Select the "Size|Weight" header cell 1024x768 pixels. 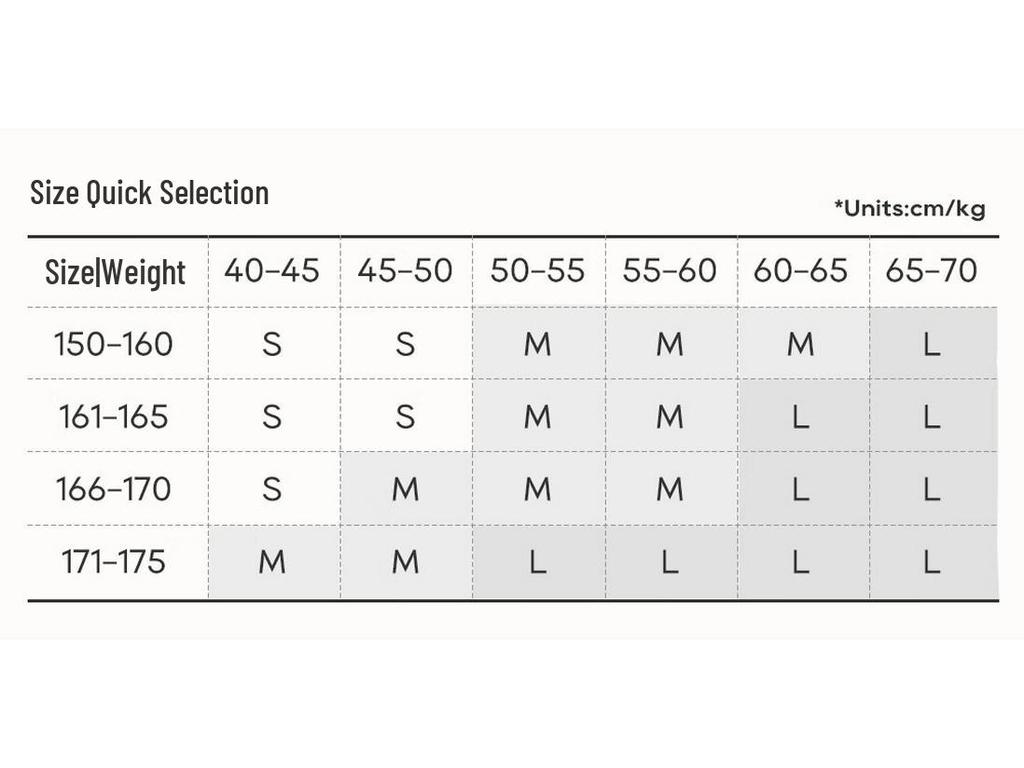coord(116,271)
